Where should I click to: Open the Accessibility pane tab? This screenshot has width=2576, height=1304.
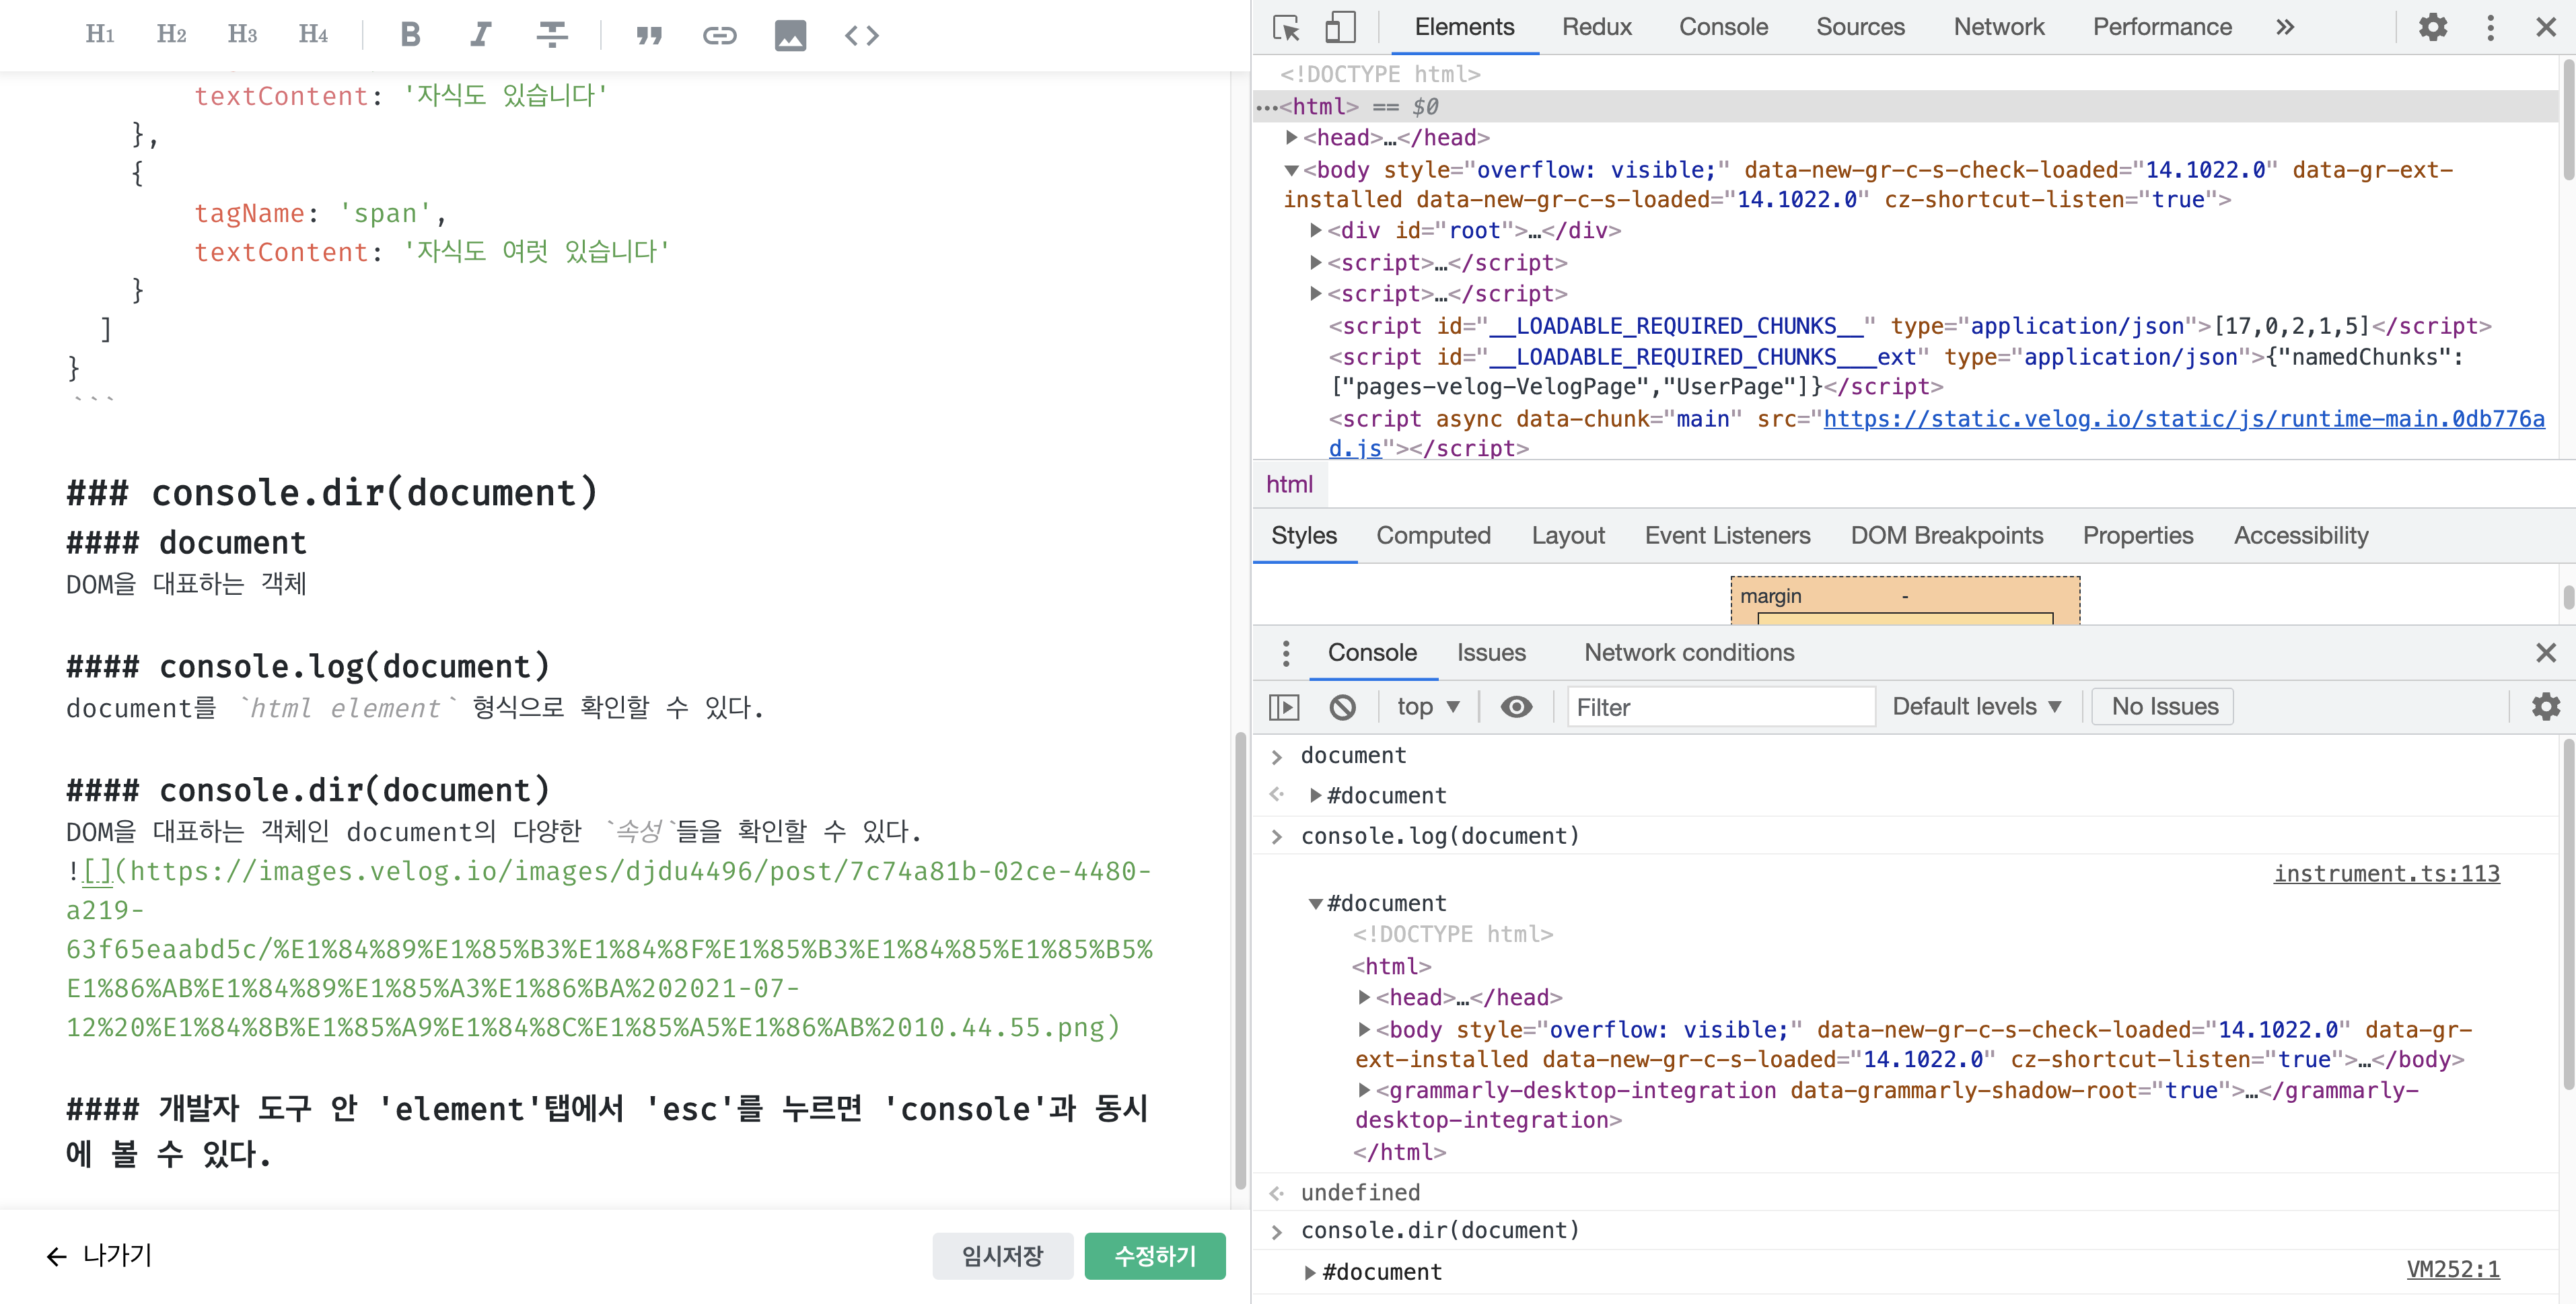(x=2301, y=536)
